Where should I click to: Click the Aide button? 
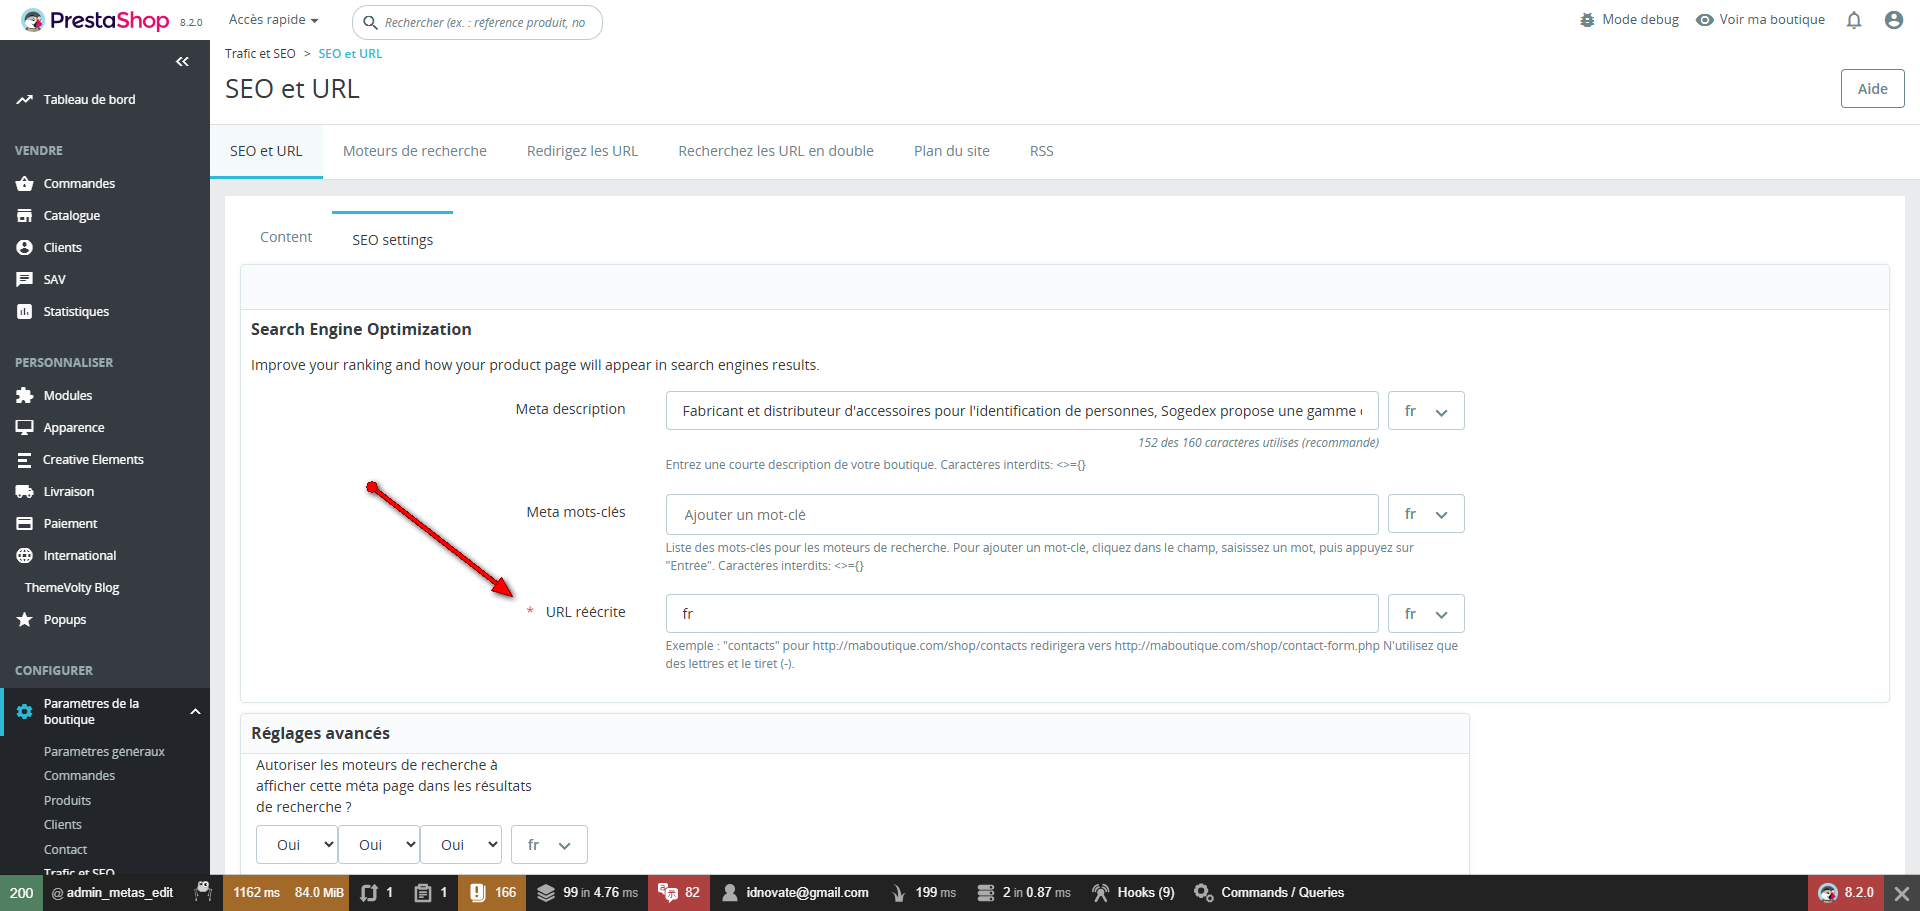click(x=1872, y=89)
